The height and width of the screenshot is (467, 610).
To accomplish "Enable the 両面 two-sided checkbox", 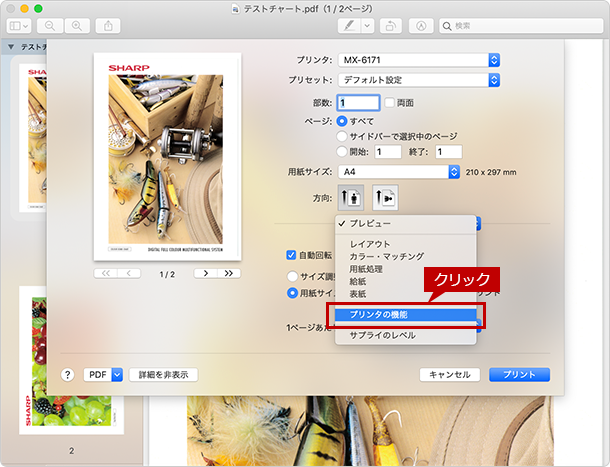I will [x=389, y=103].
